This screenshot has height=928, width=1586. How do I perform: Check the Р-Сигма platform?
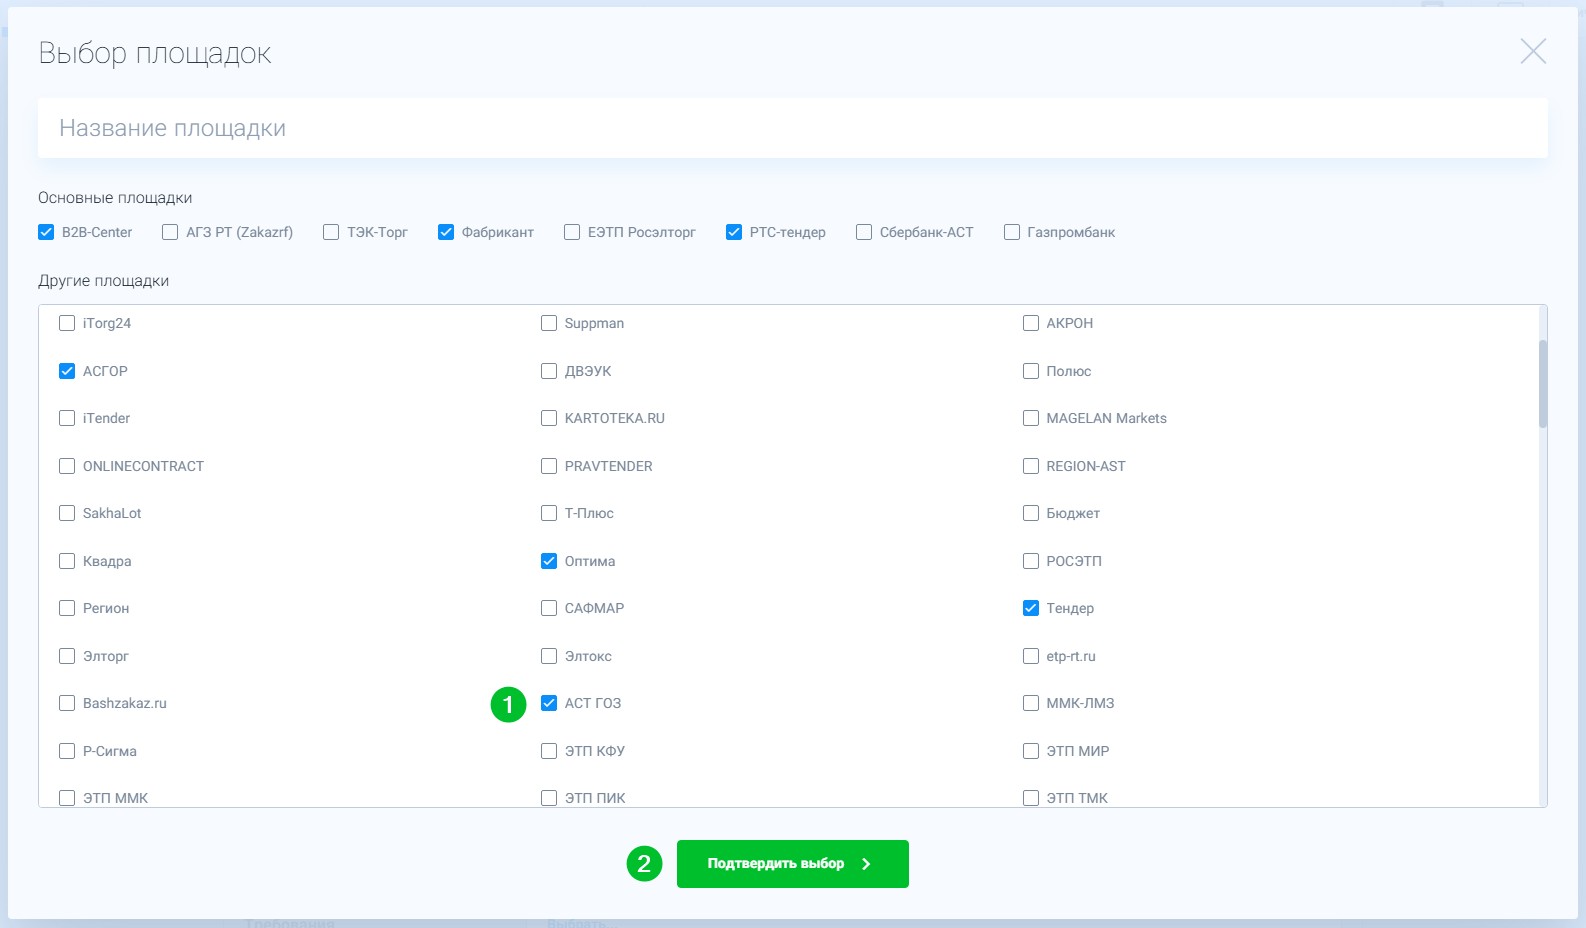[x=67, y=751]
